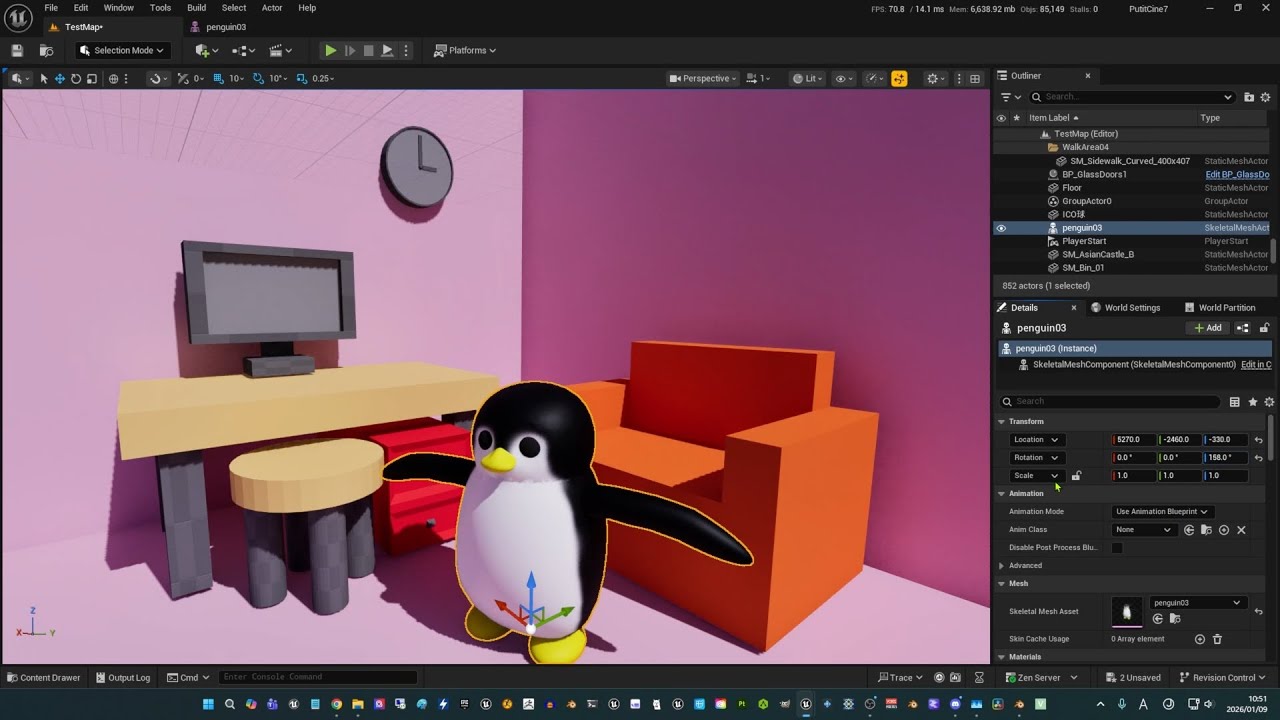1280x720 pixels.
Task: Open the Build menu
Action: click(x=196, y=8)
